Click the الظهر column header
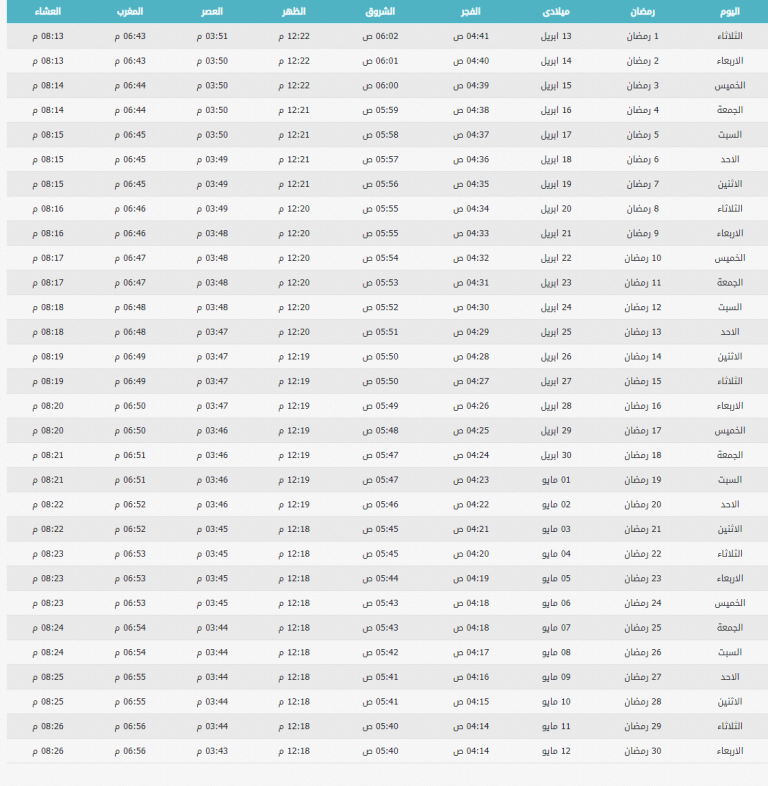This screenshot has width=768, height=786. (296, 12)
